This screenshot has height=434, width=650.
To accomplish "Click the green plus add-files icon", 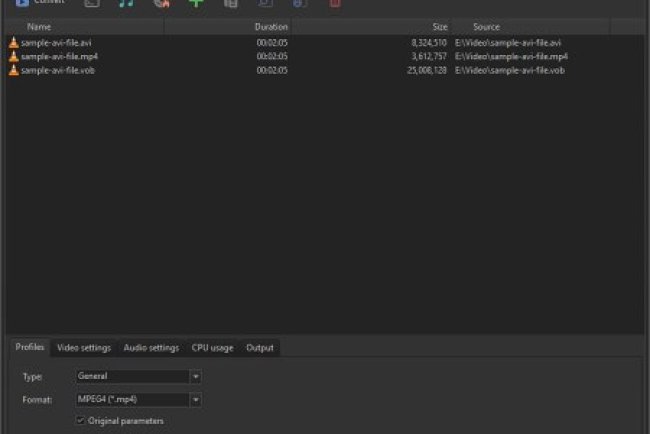I will coord(196,3).
